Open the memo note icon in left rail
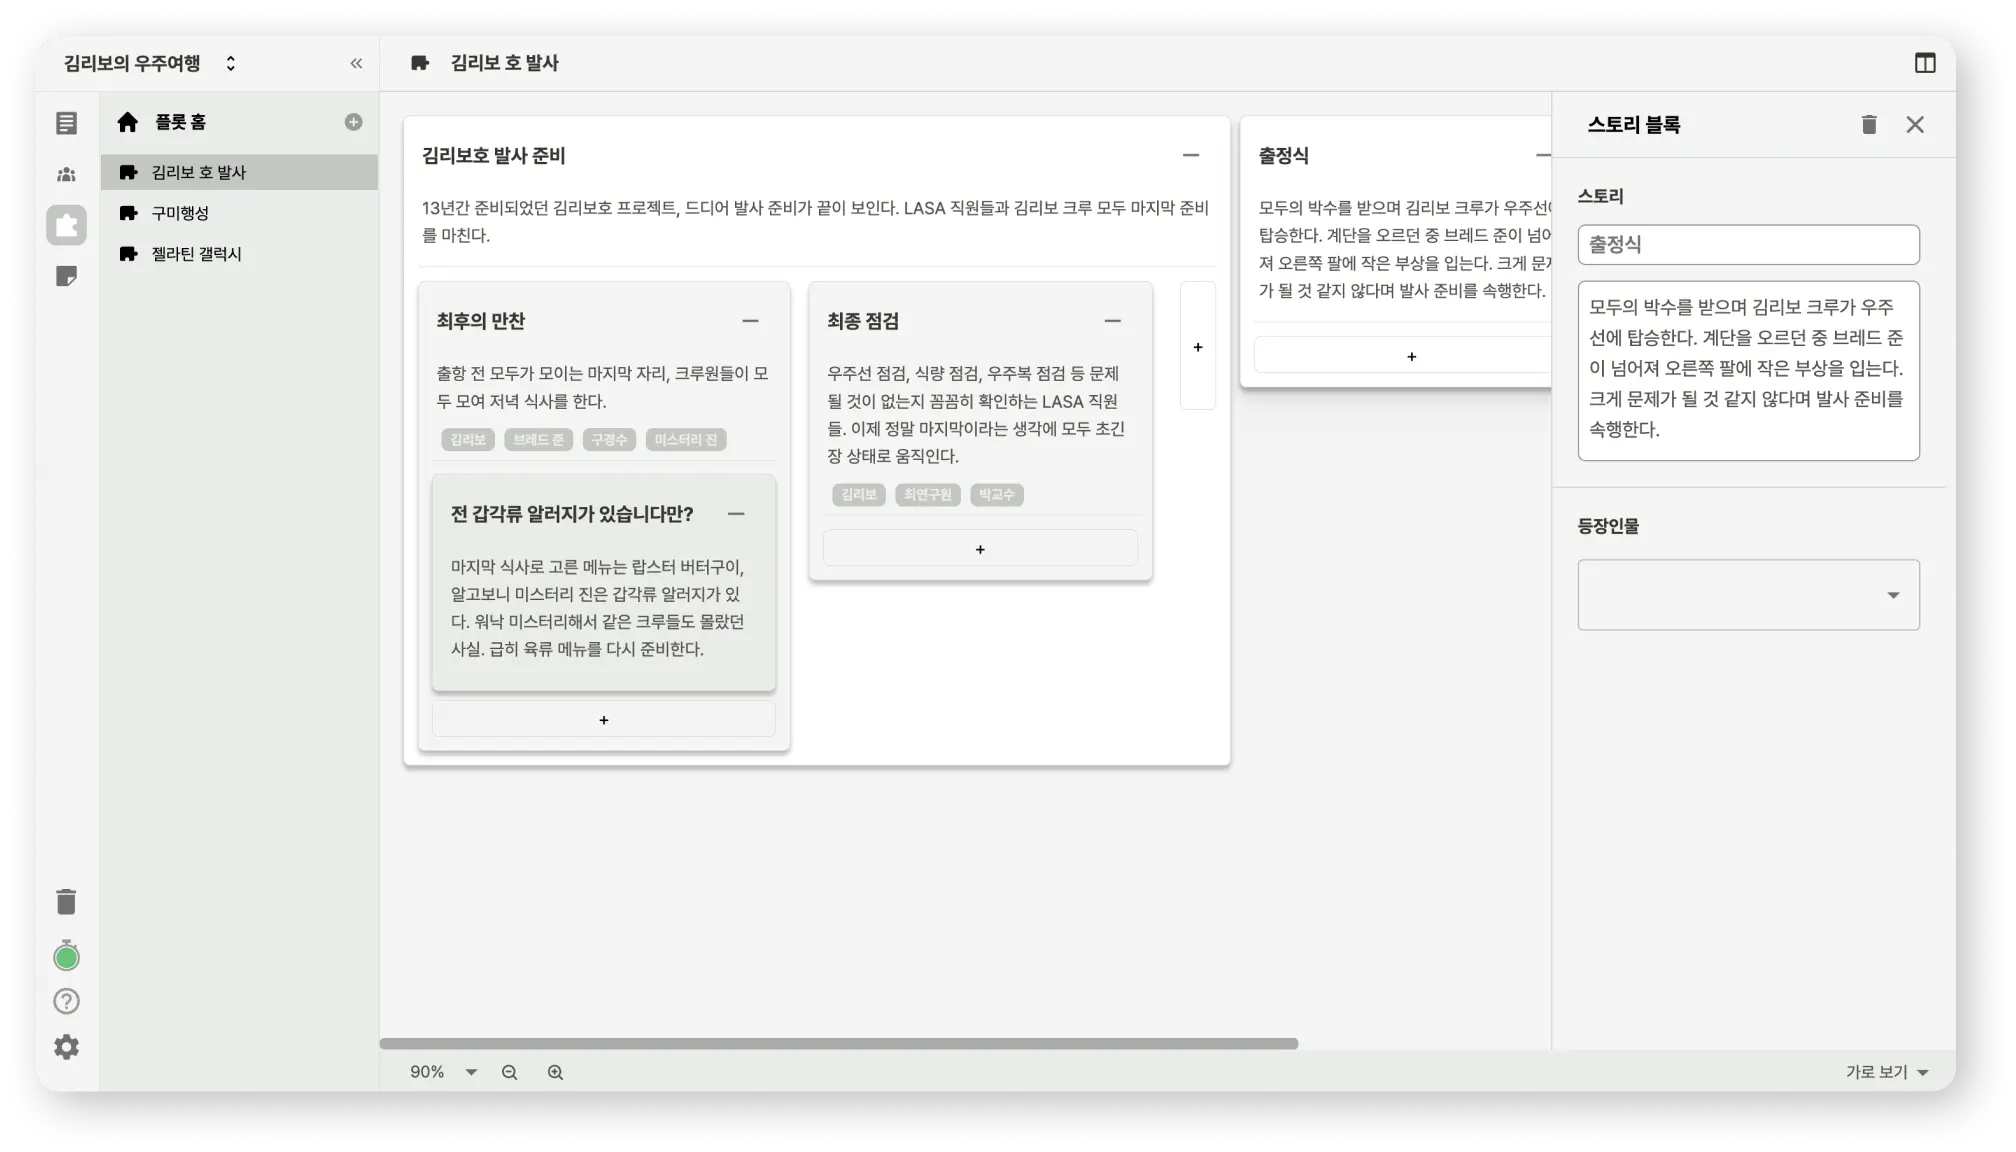 [66, 277]
